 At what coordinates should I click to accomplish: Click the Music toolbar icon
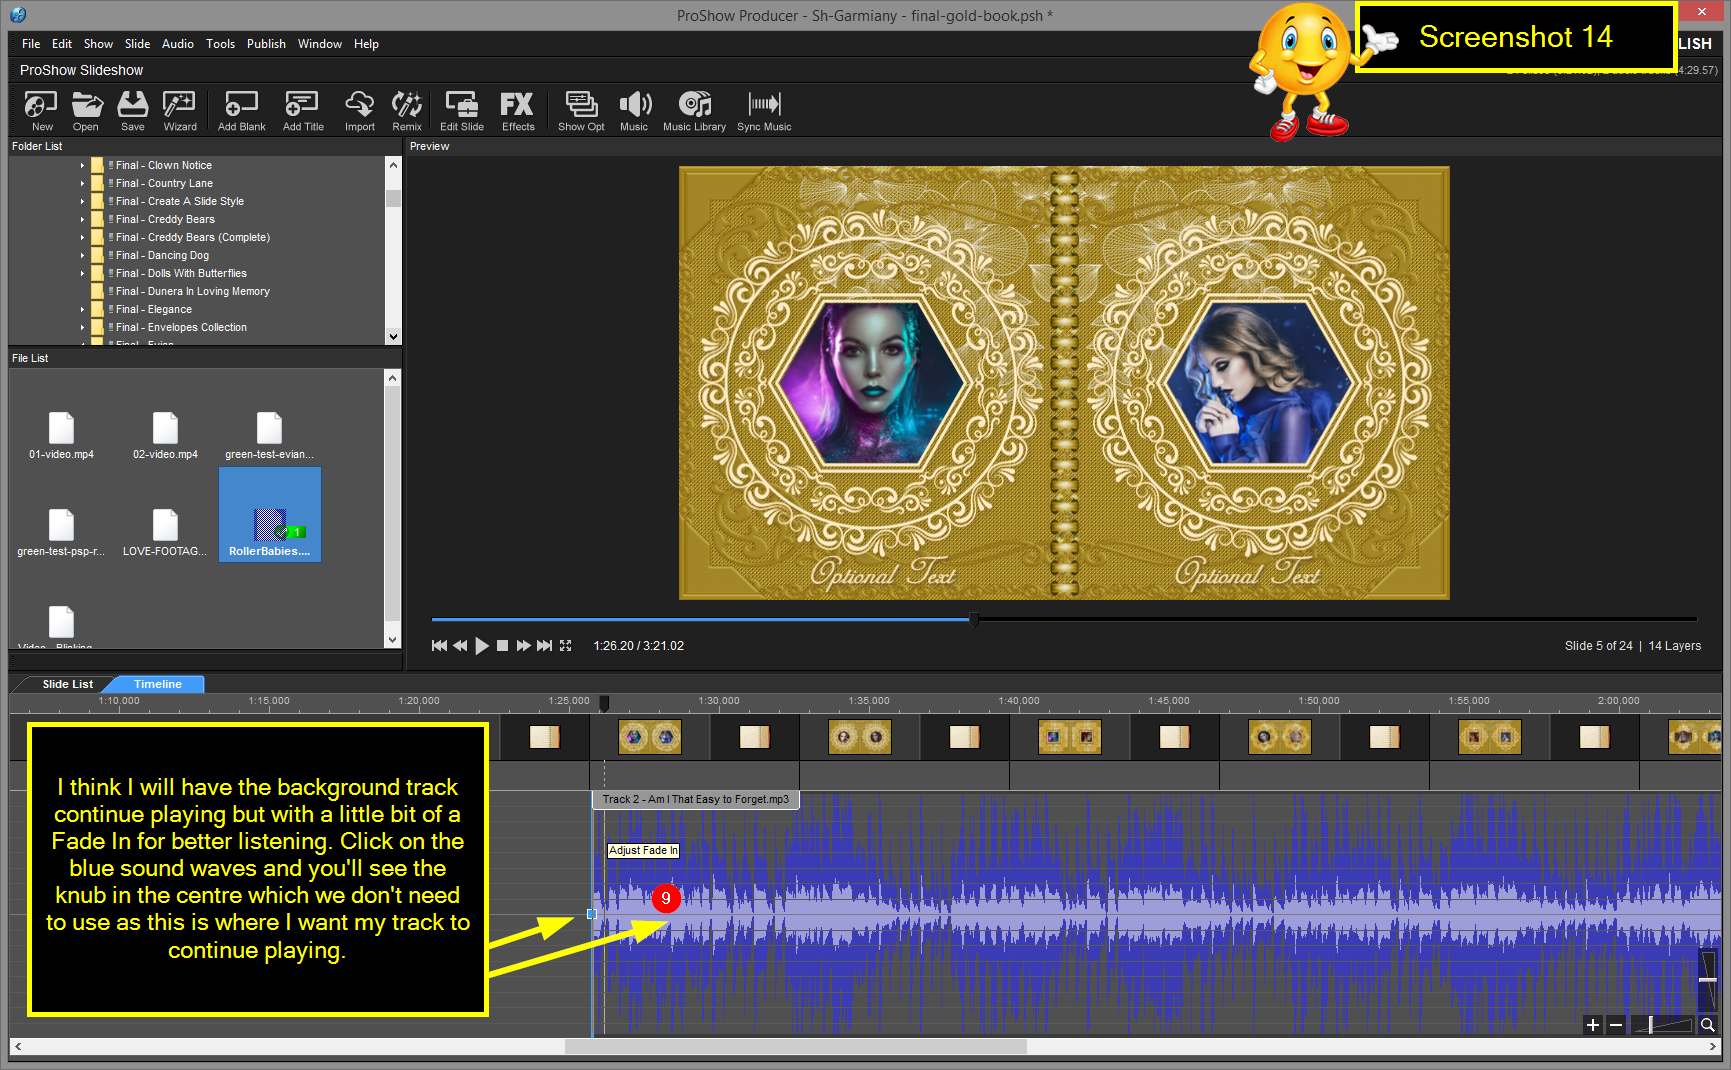634,110
